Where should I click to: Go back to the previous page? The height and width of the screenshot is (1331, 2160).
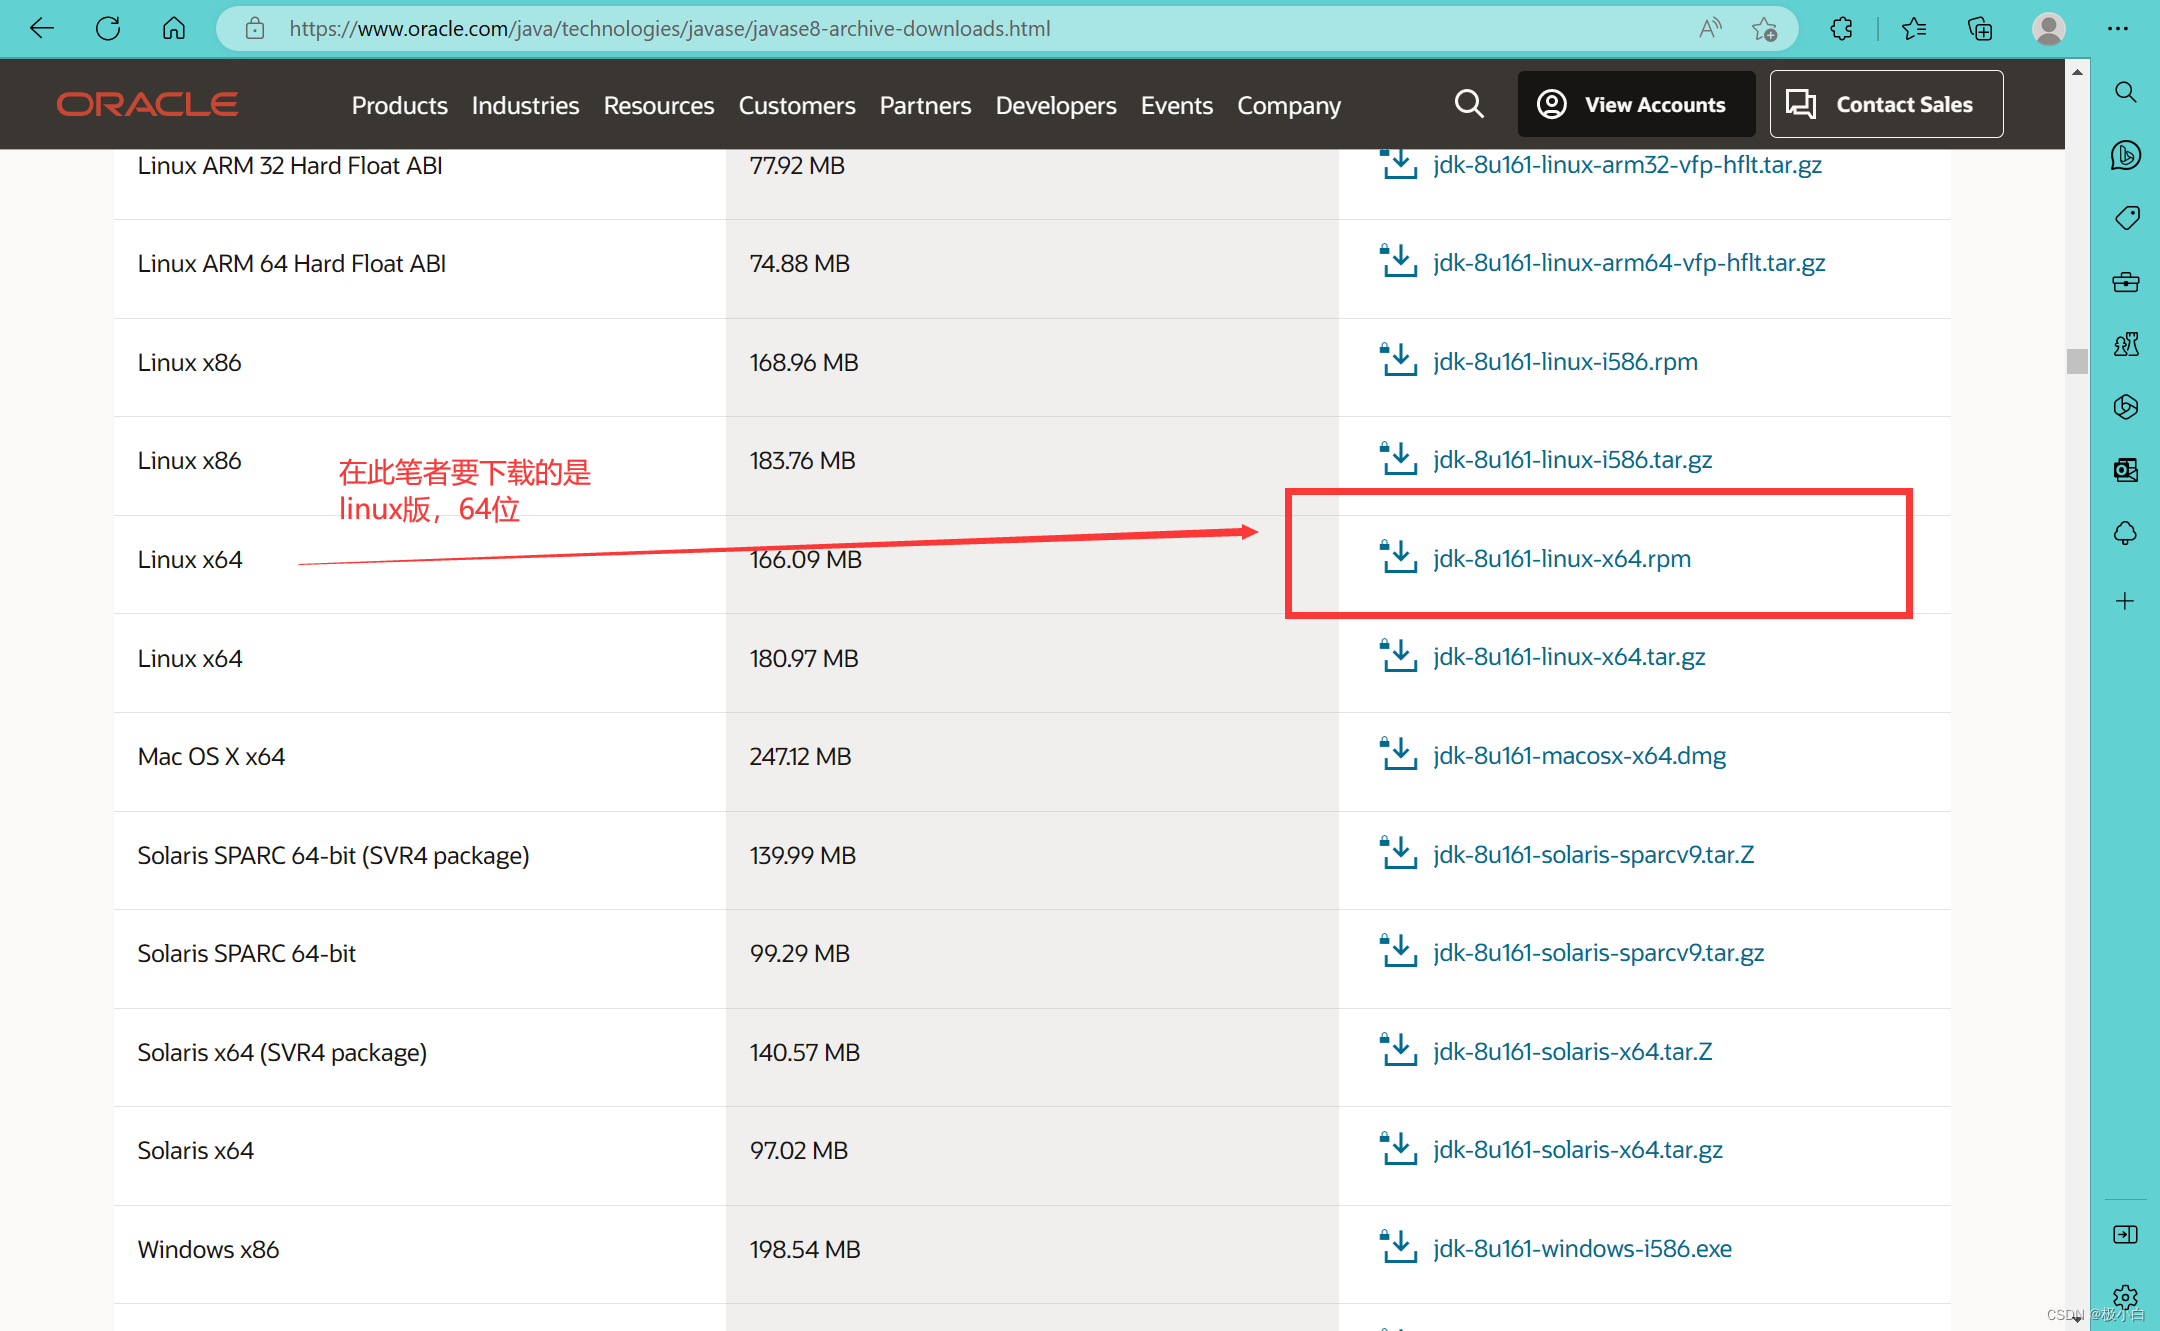click(x=42, y=28)
